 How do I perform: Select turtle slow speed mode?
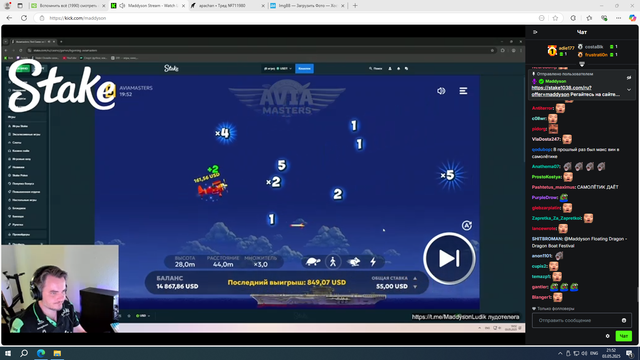click(x=313, y=262)
